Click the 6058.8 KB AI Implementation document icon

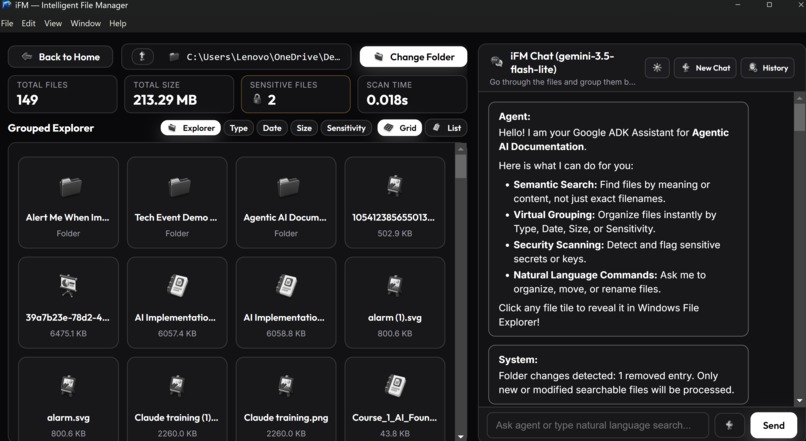click(286, 286)
